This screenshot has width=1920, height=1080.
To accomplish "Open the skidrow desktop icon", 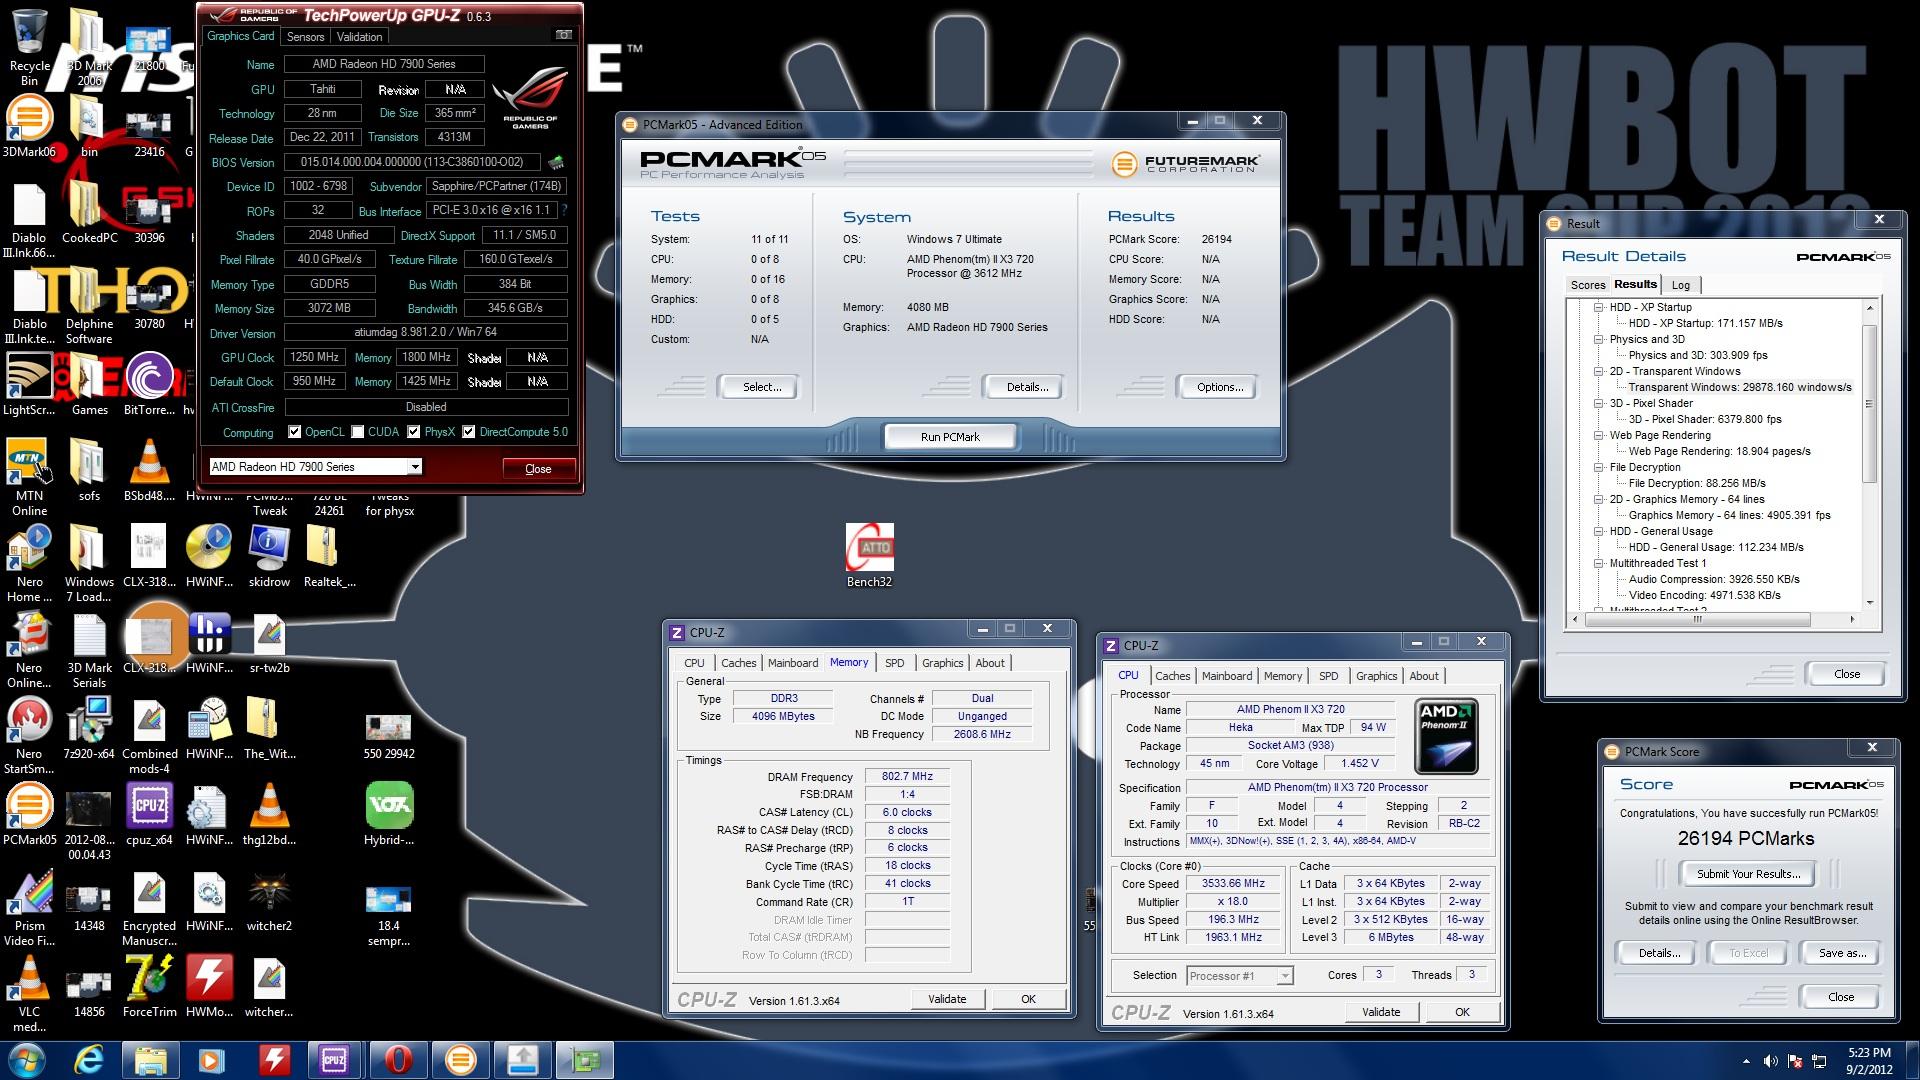I will pyautogui.click(x=269, y=557).
